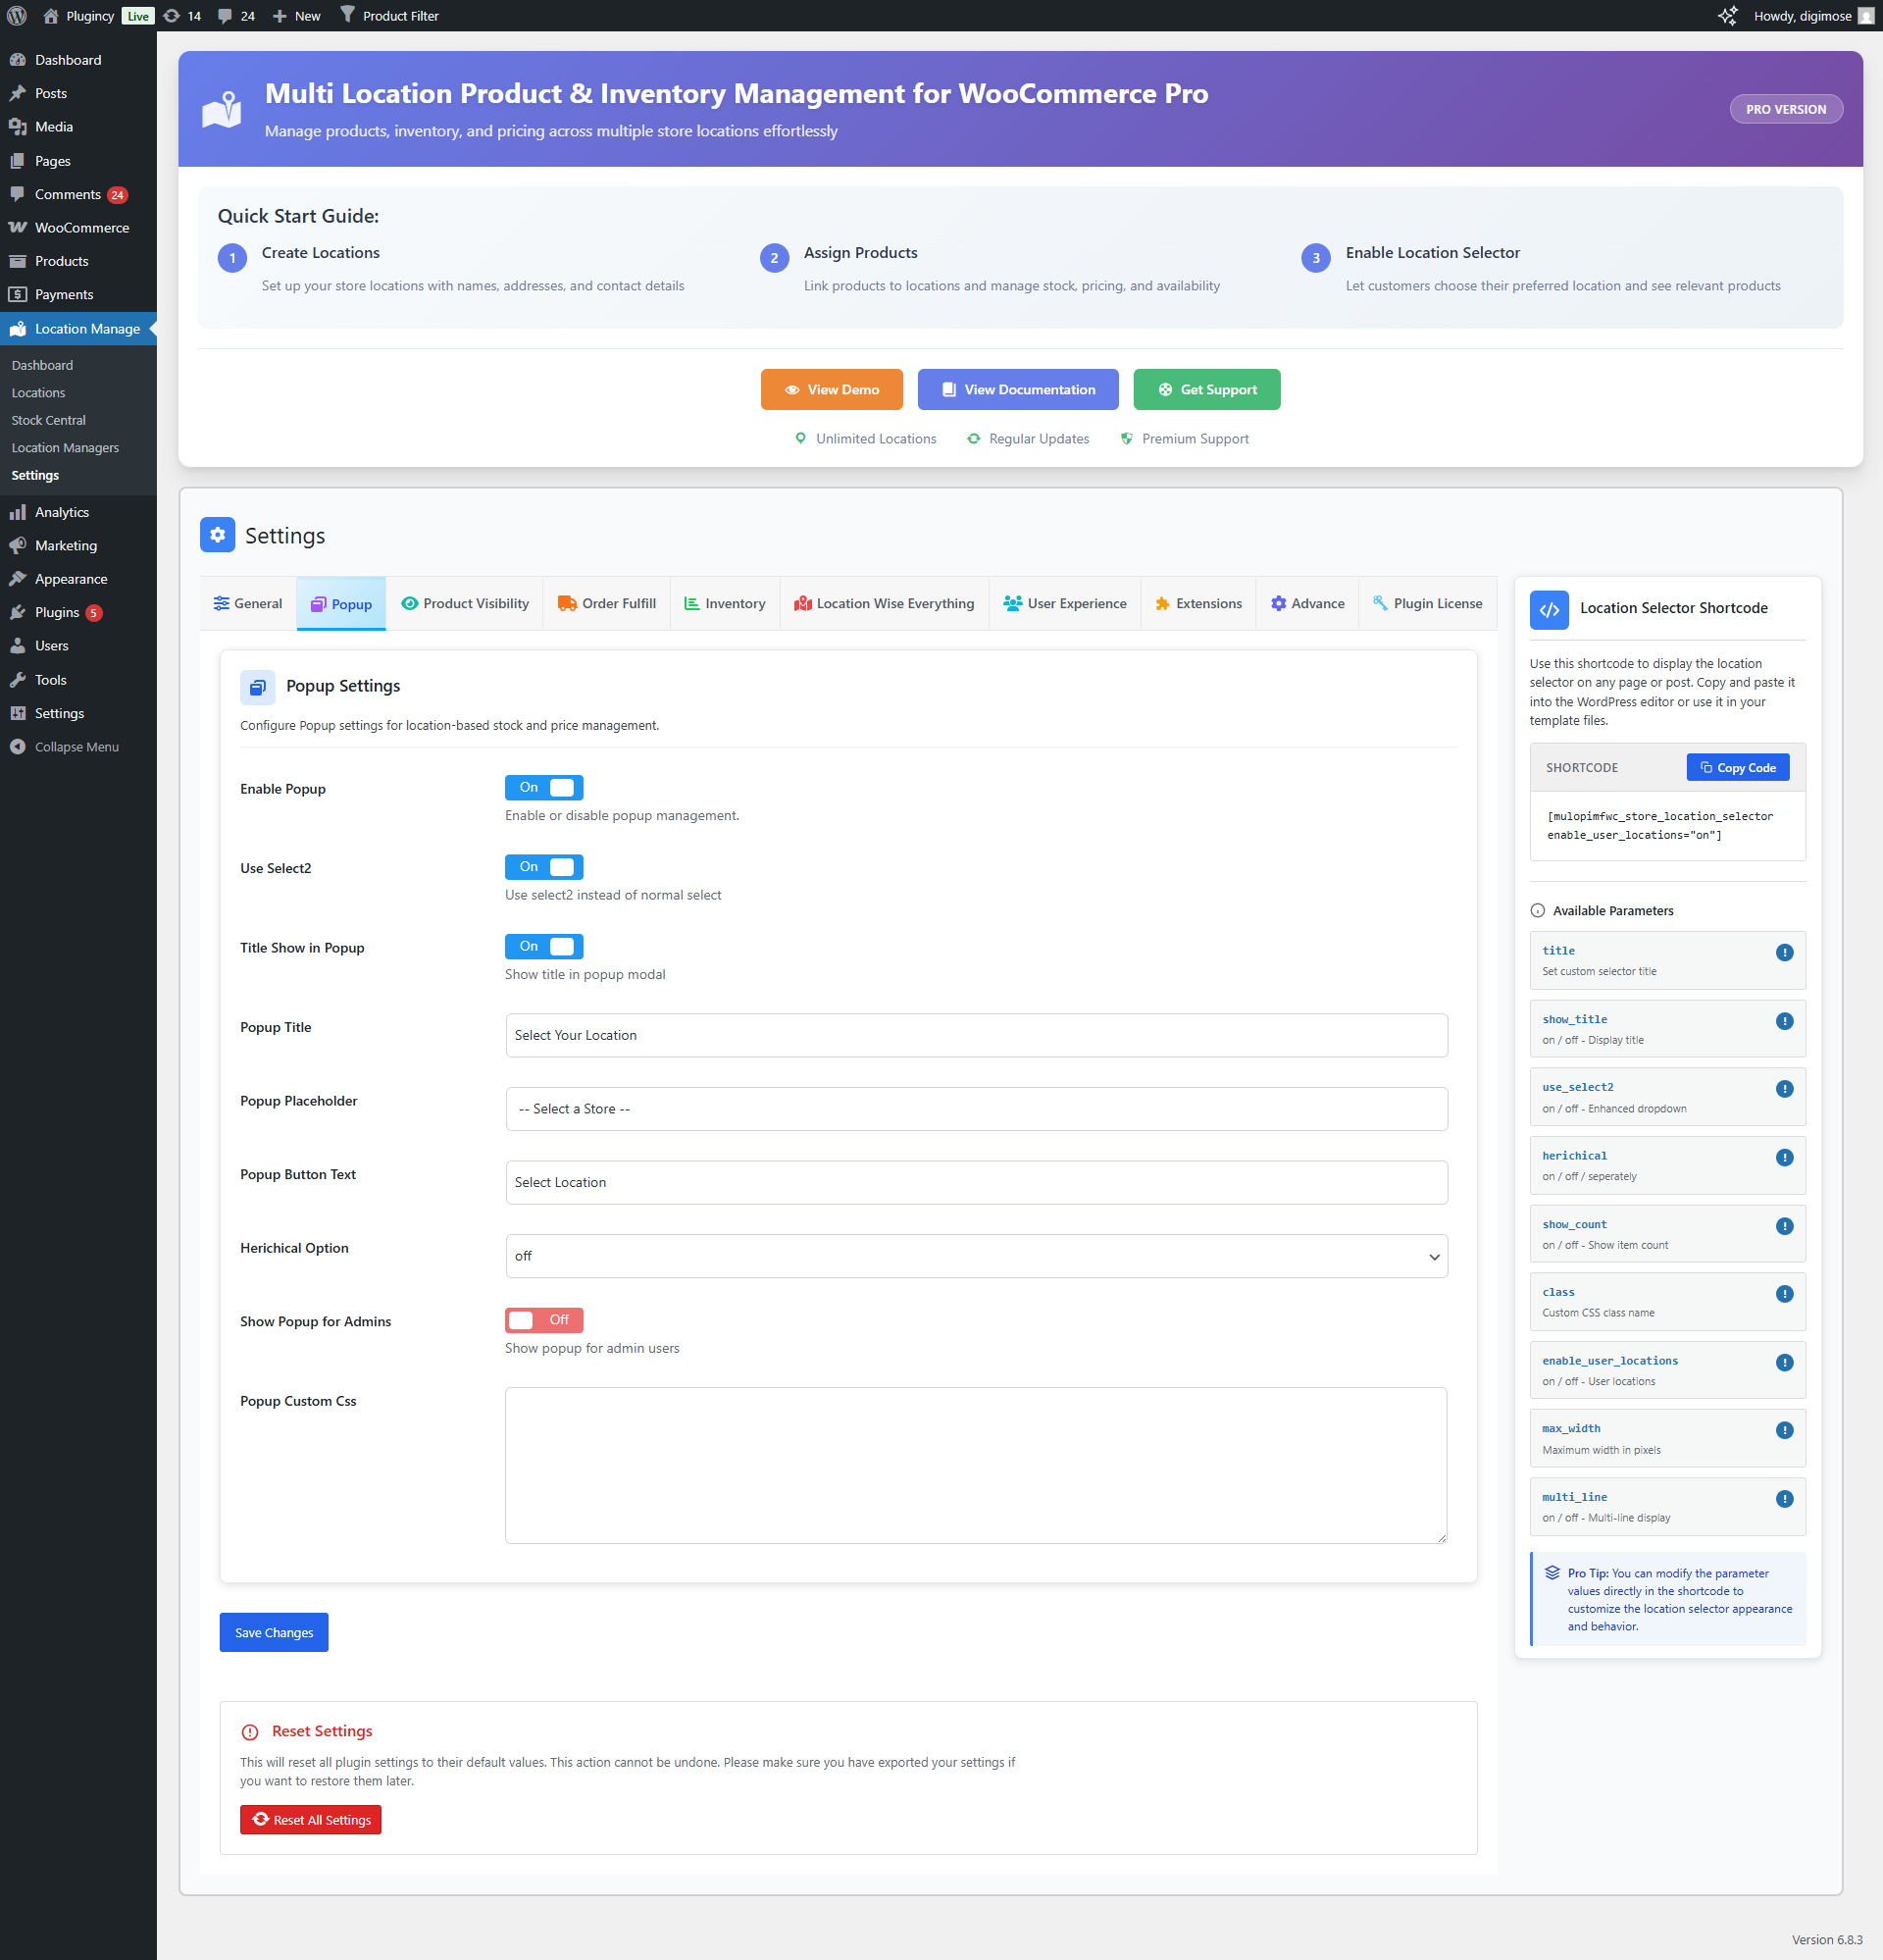
Task: Open Analytics from the sidebar
Action: tap(61, 511)
